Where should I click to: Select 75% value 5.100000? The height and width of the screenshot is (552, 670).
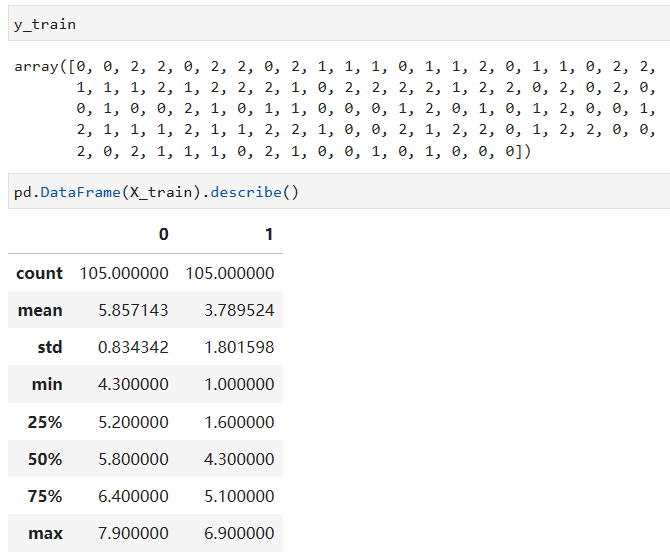pyautogui.click(x=239, y=496)
